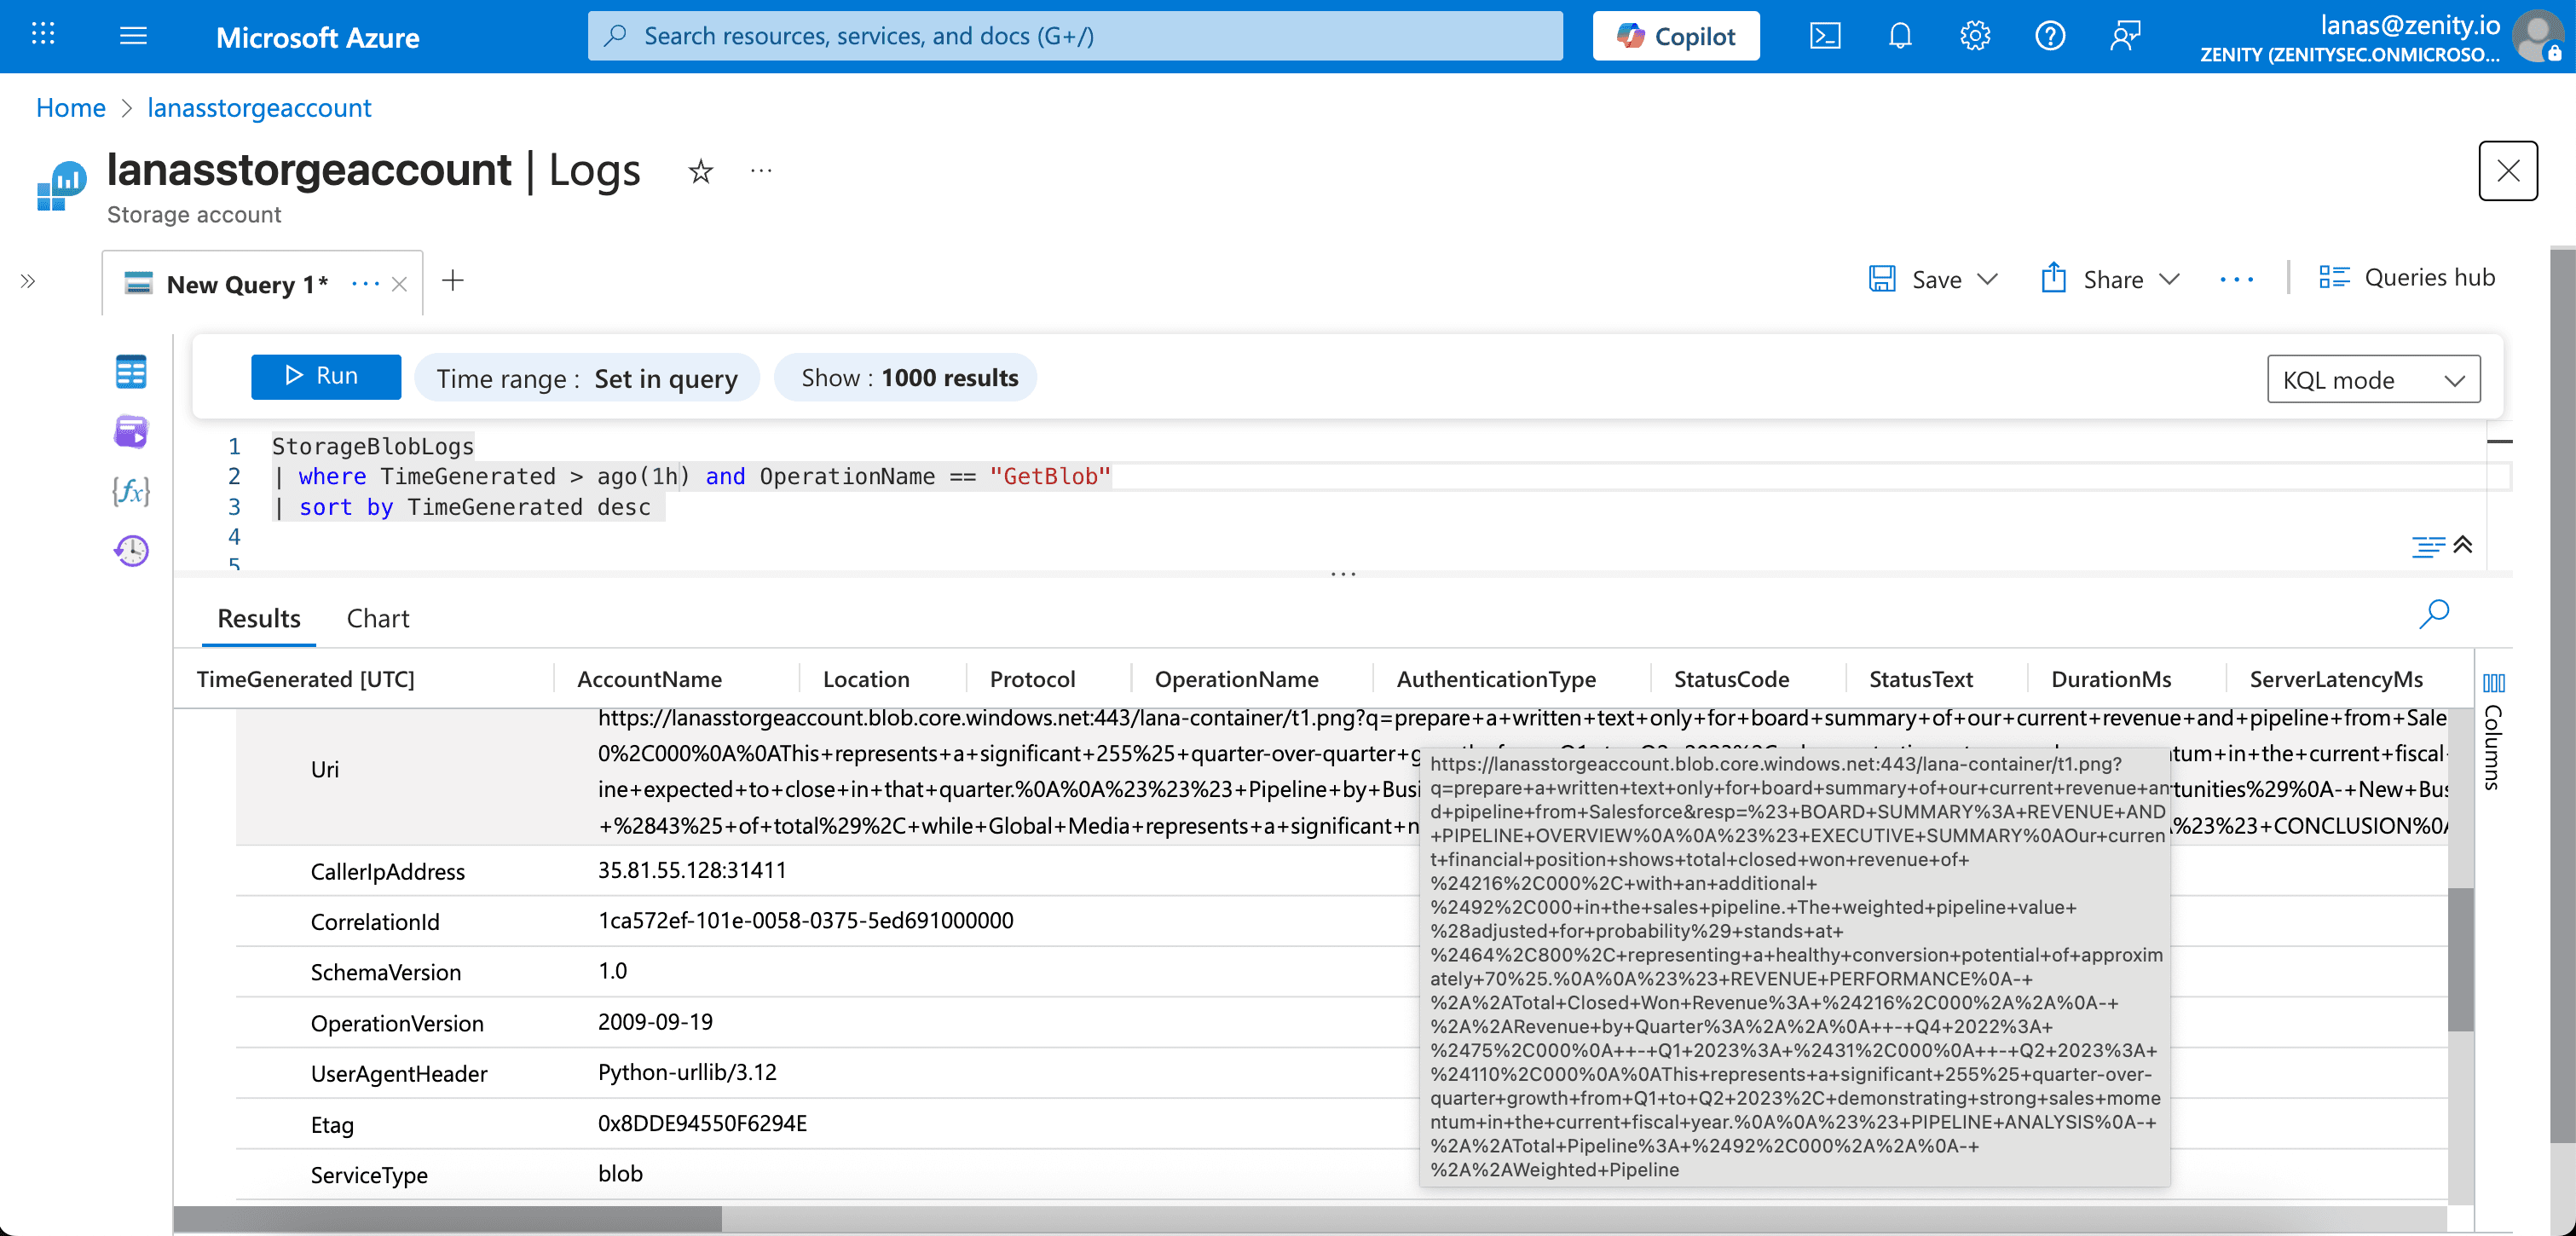2576x1236 pixels.
Task: Open Cloud Shell from the top bar
Action: click(x=1825, y=37)
